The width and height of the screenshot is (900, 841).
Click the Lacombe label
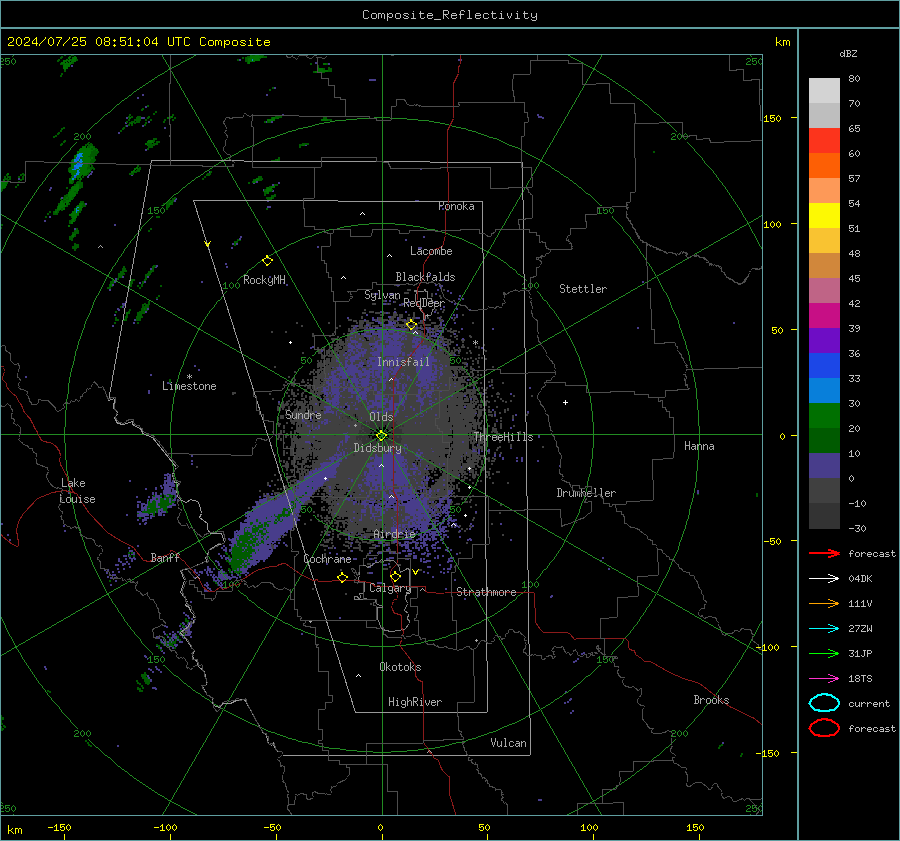(x=431, y=251)
